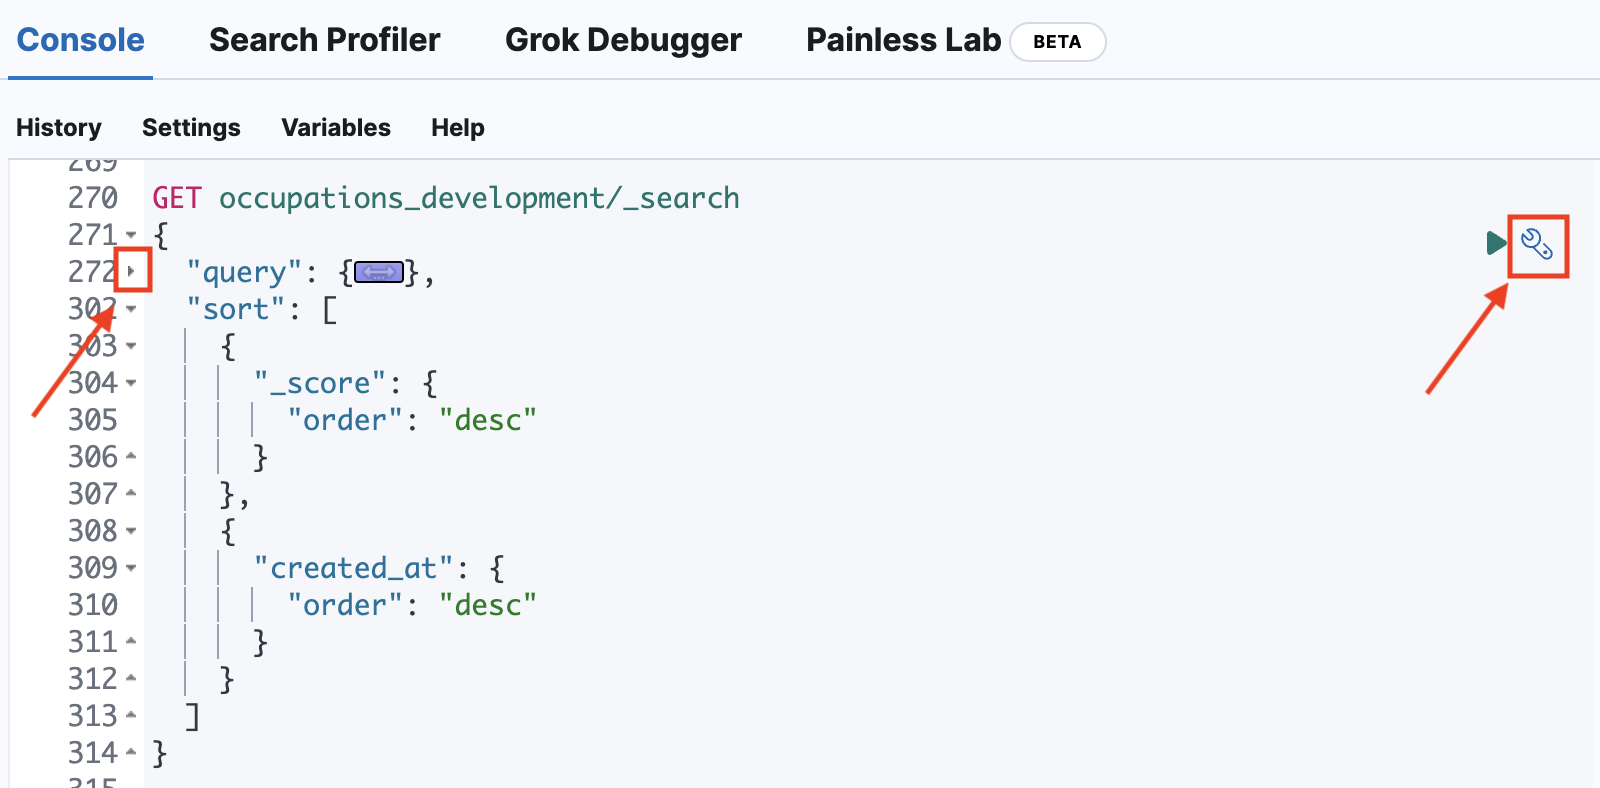Viewport: 1600px width, 788px height.
Task: Fold the object starting at line 303
Action: tap(131, 346)
